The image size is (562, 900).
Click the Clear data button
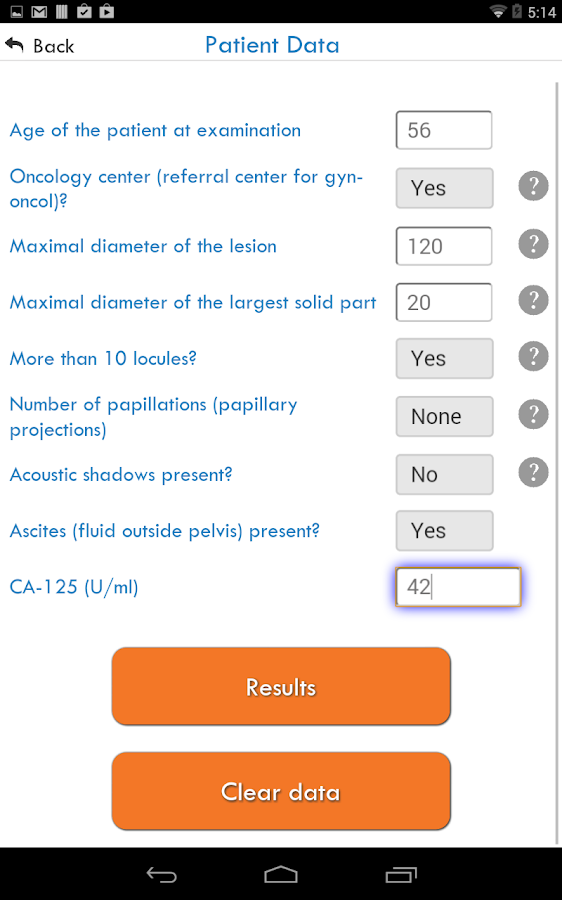(281, 792)
